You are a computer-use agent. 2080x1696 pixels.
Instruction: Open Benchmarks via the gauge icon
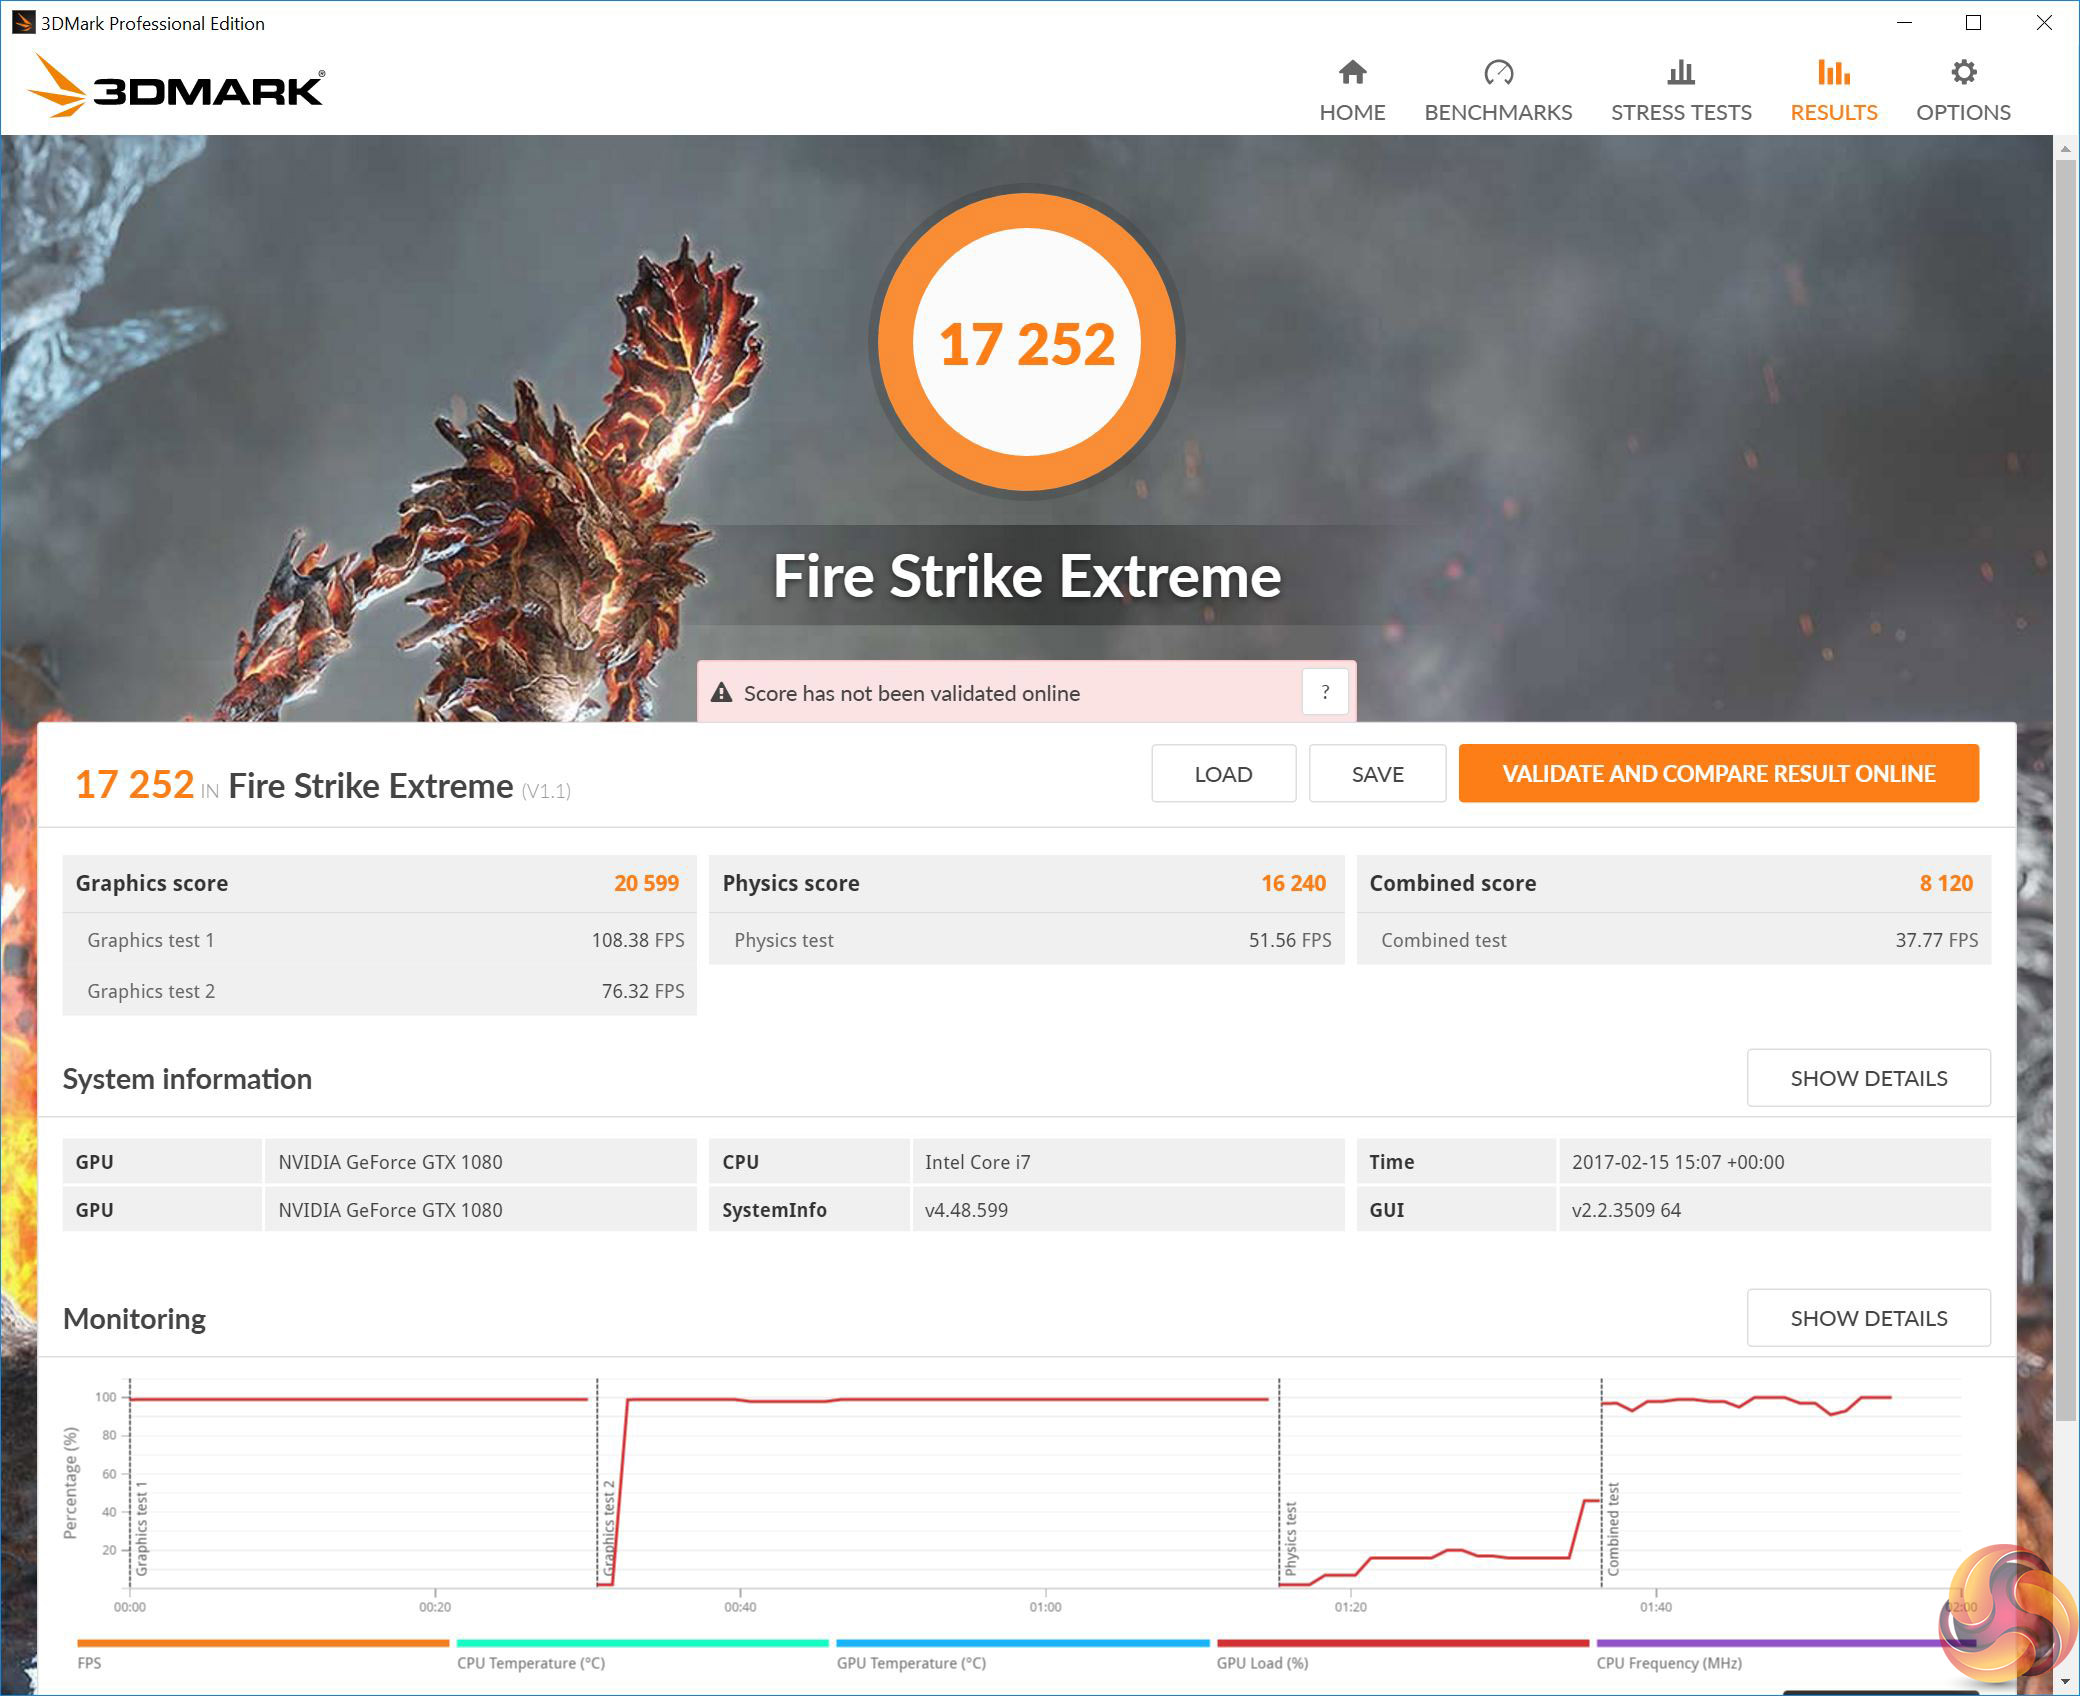[1498, 72]
